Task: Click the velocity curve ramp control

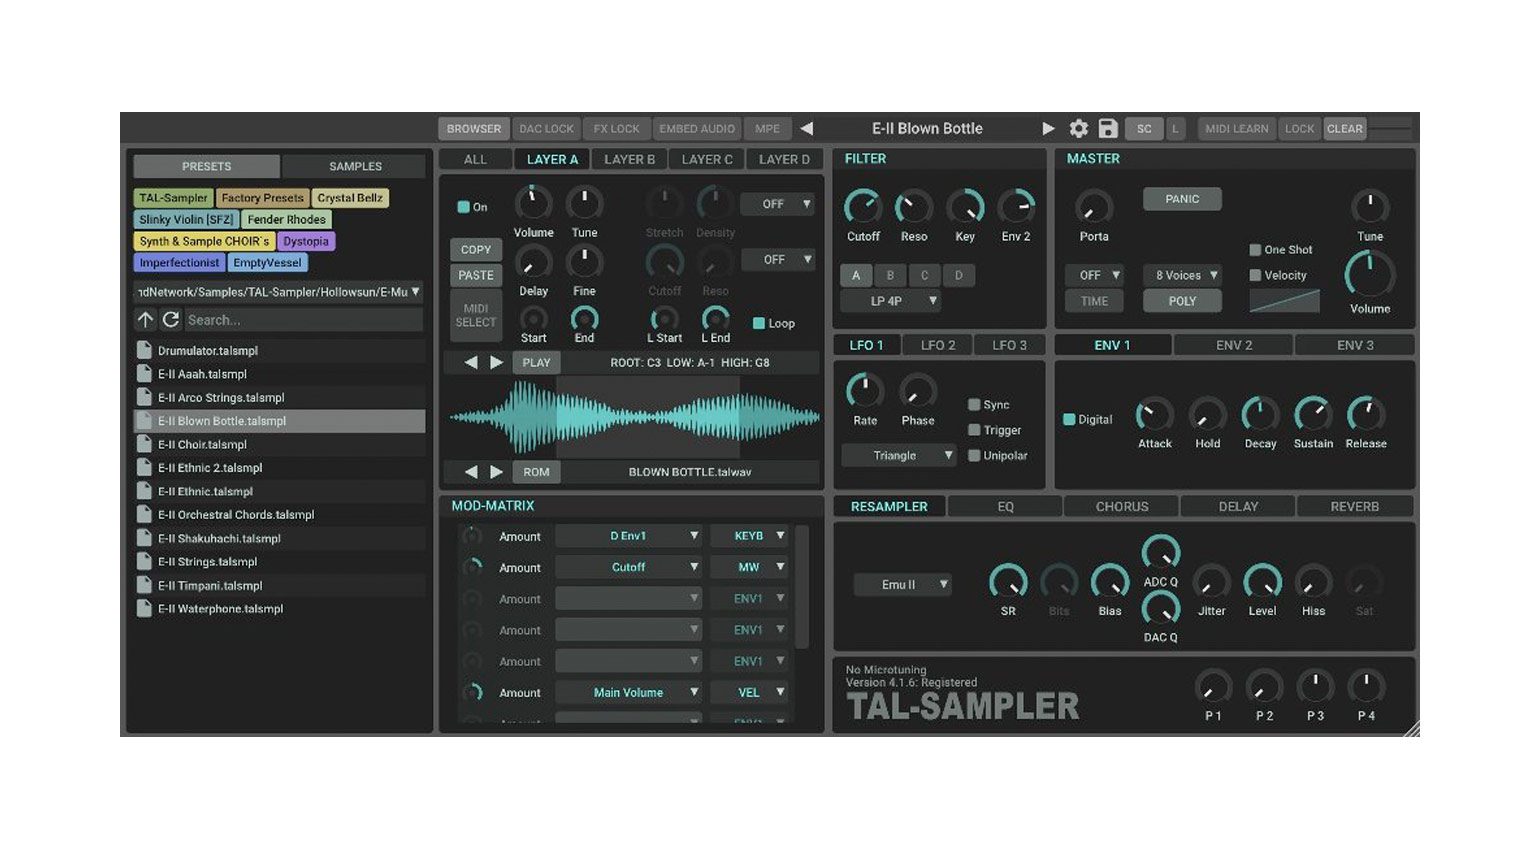Action: [1284, 300]
